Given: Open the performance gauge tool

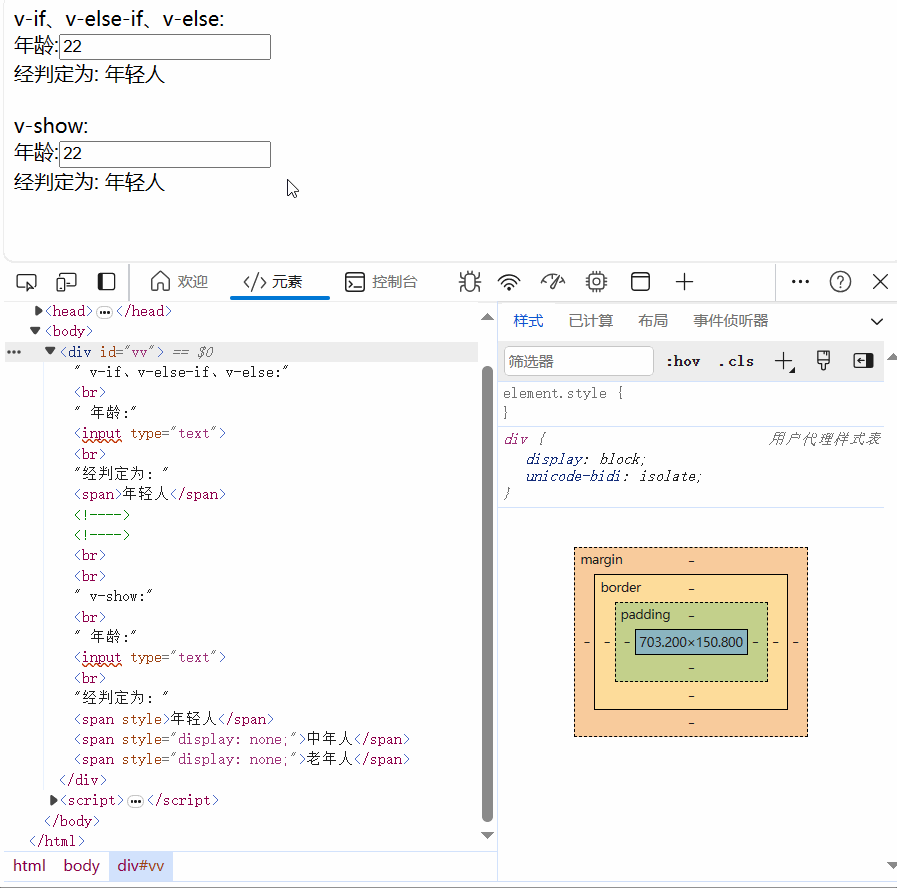Looking at the screenshot, I should tap(553, 282).
